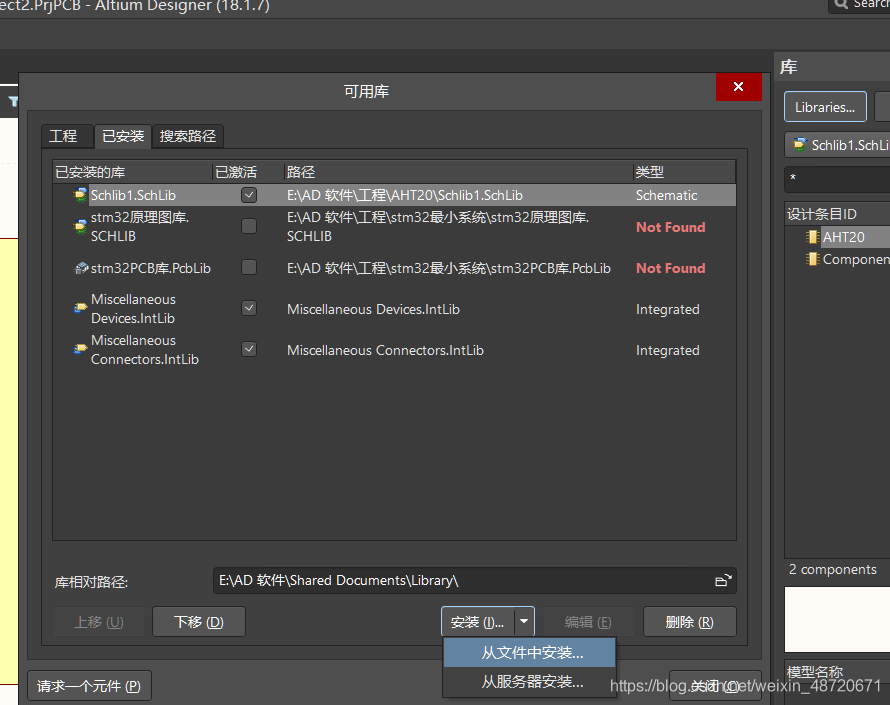Sort by 已安装的库 column header
This screenshot has width=890, height=705.
click(x=133, y=172)
